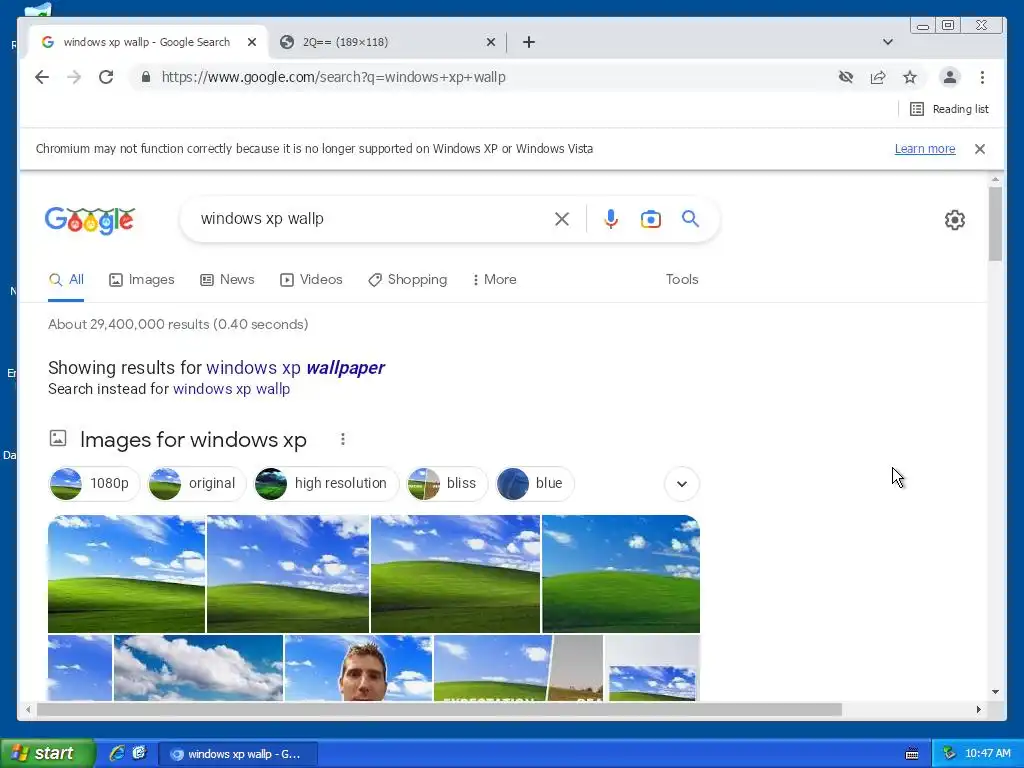
Task: Expand the More search categories menu
Action: click(494, 280)
